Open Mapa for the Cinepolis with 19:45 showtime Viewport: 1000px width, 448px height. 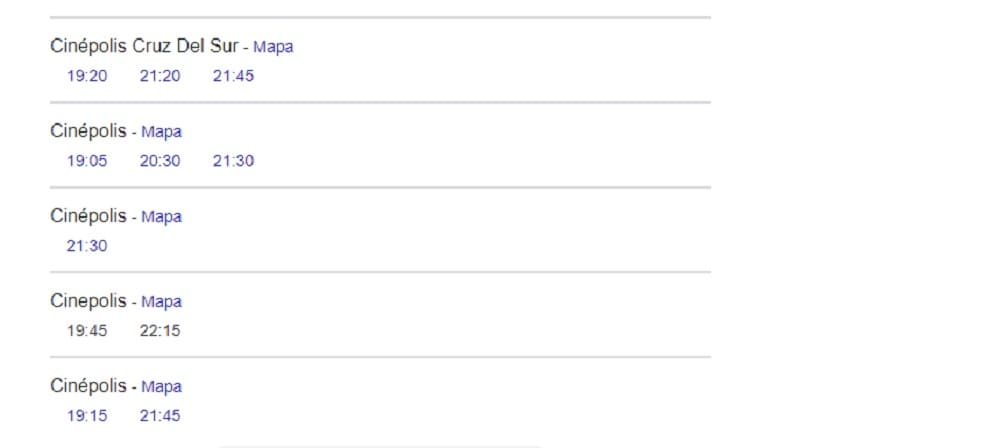[x=162, y=302]
